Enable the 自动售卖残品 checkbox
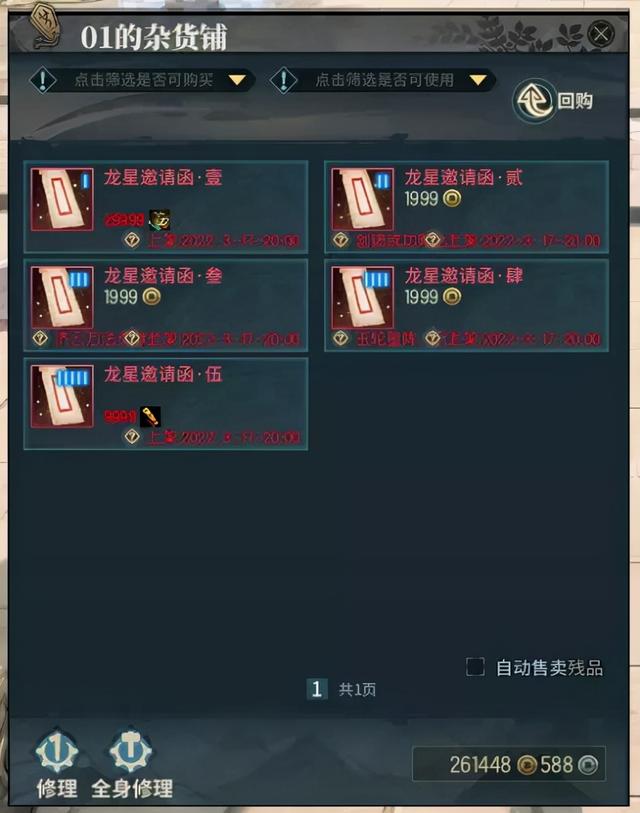 coord(475,667)
